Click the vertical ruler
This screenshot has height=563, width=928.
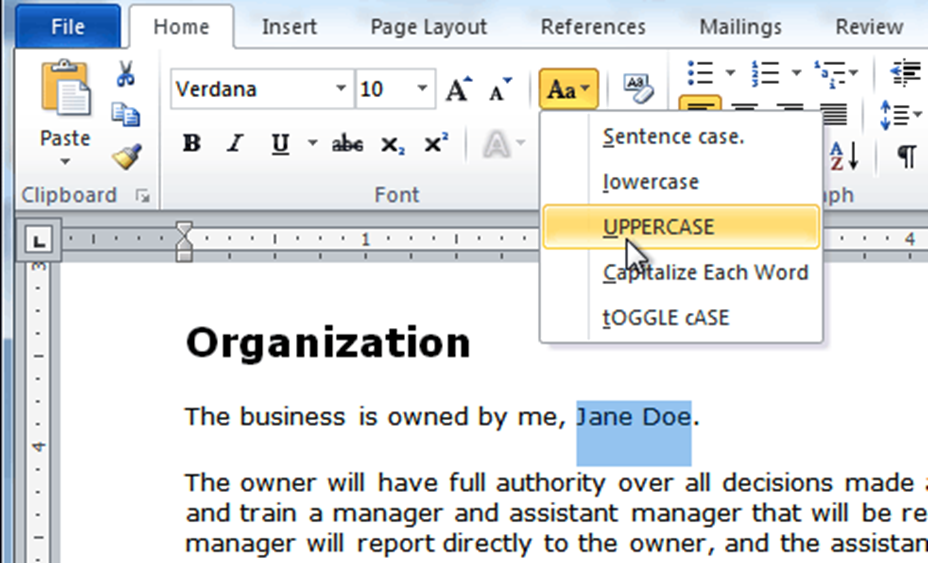click(38, 411)
